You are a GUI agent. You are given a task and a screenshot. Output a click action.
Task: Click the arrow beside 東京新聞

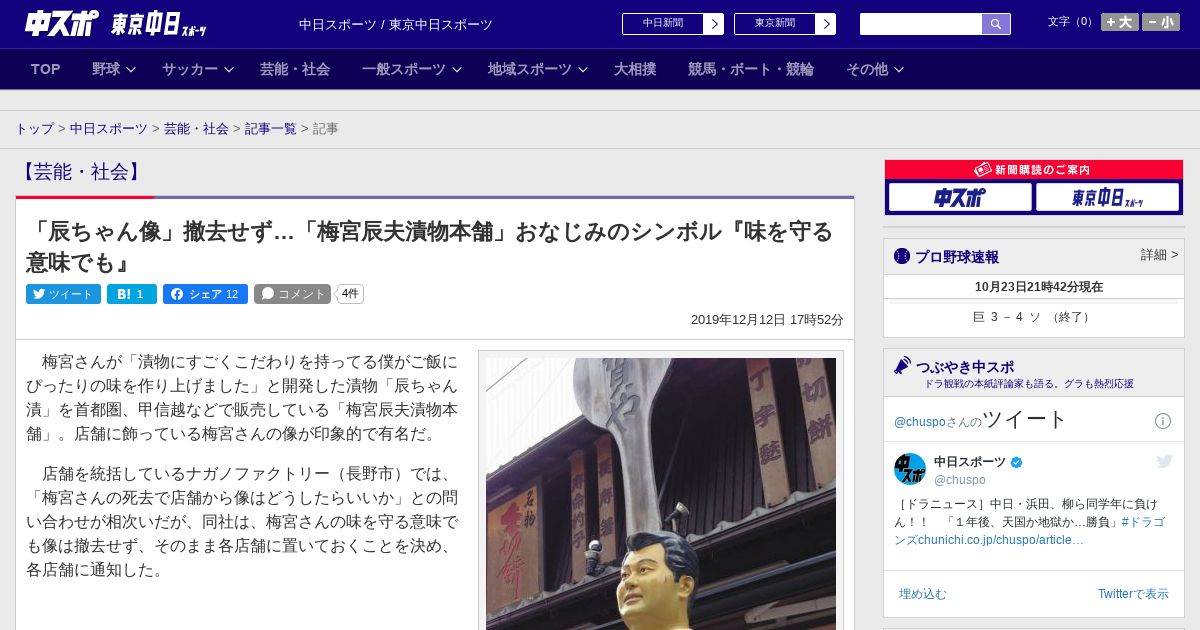pyautogui.click(x=826, y=24)
